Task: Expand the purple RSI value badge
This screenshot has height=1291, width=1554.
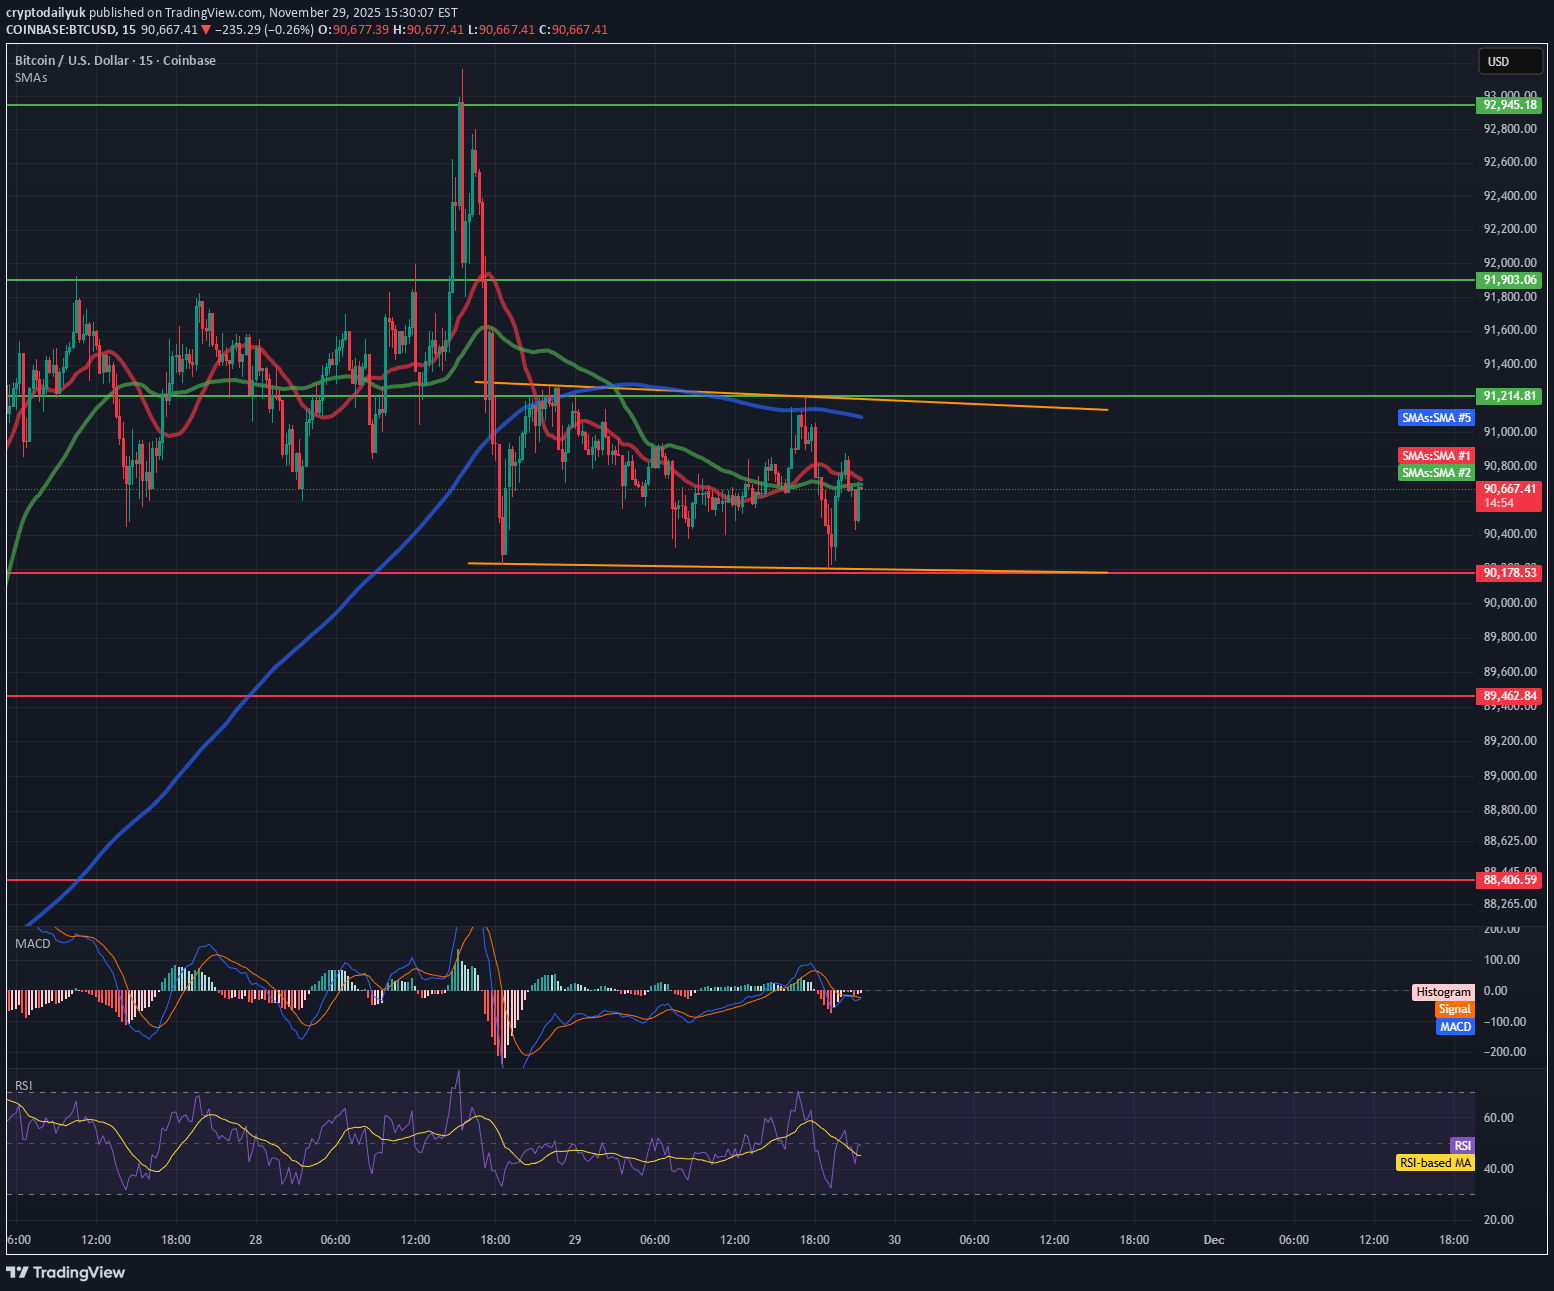Action: (1462, 1145)
